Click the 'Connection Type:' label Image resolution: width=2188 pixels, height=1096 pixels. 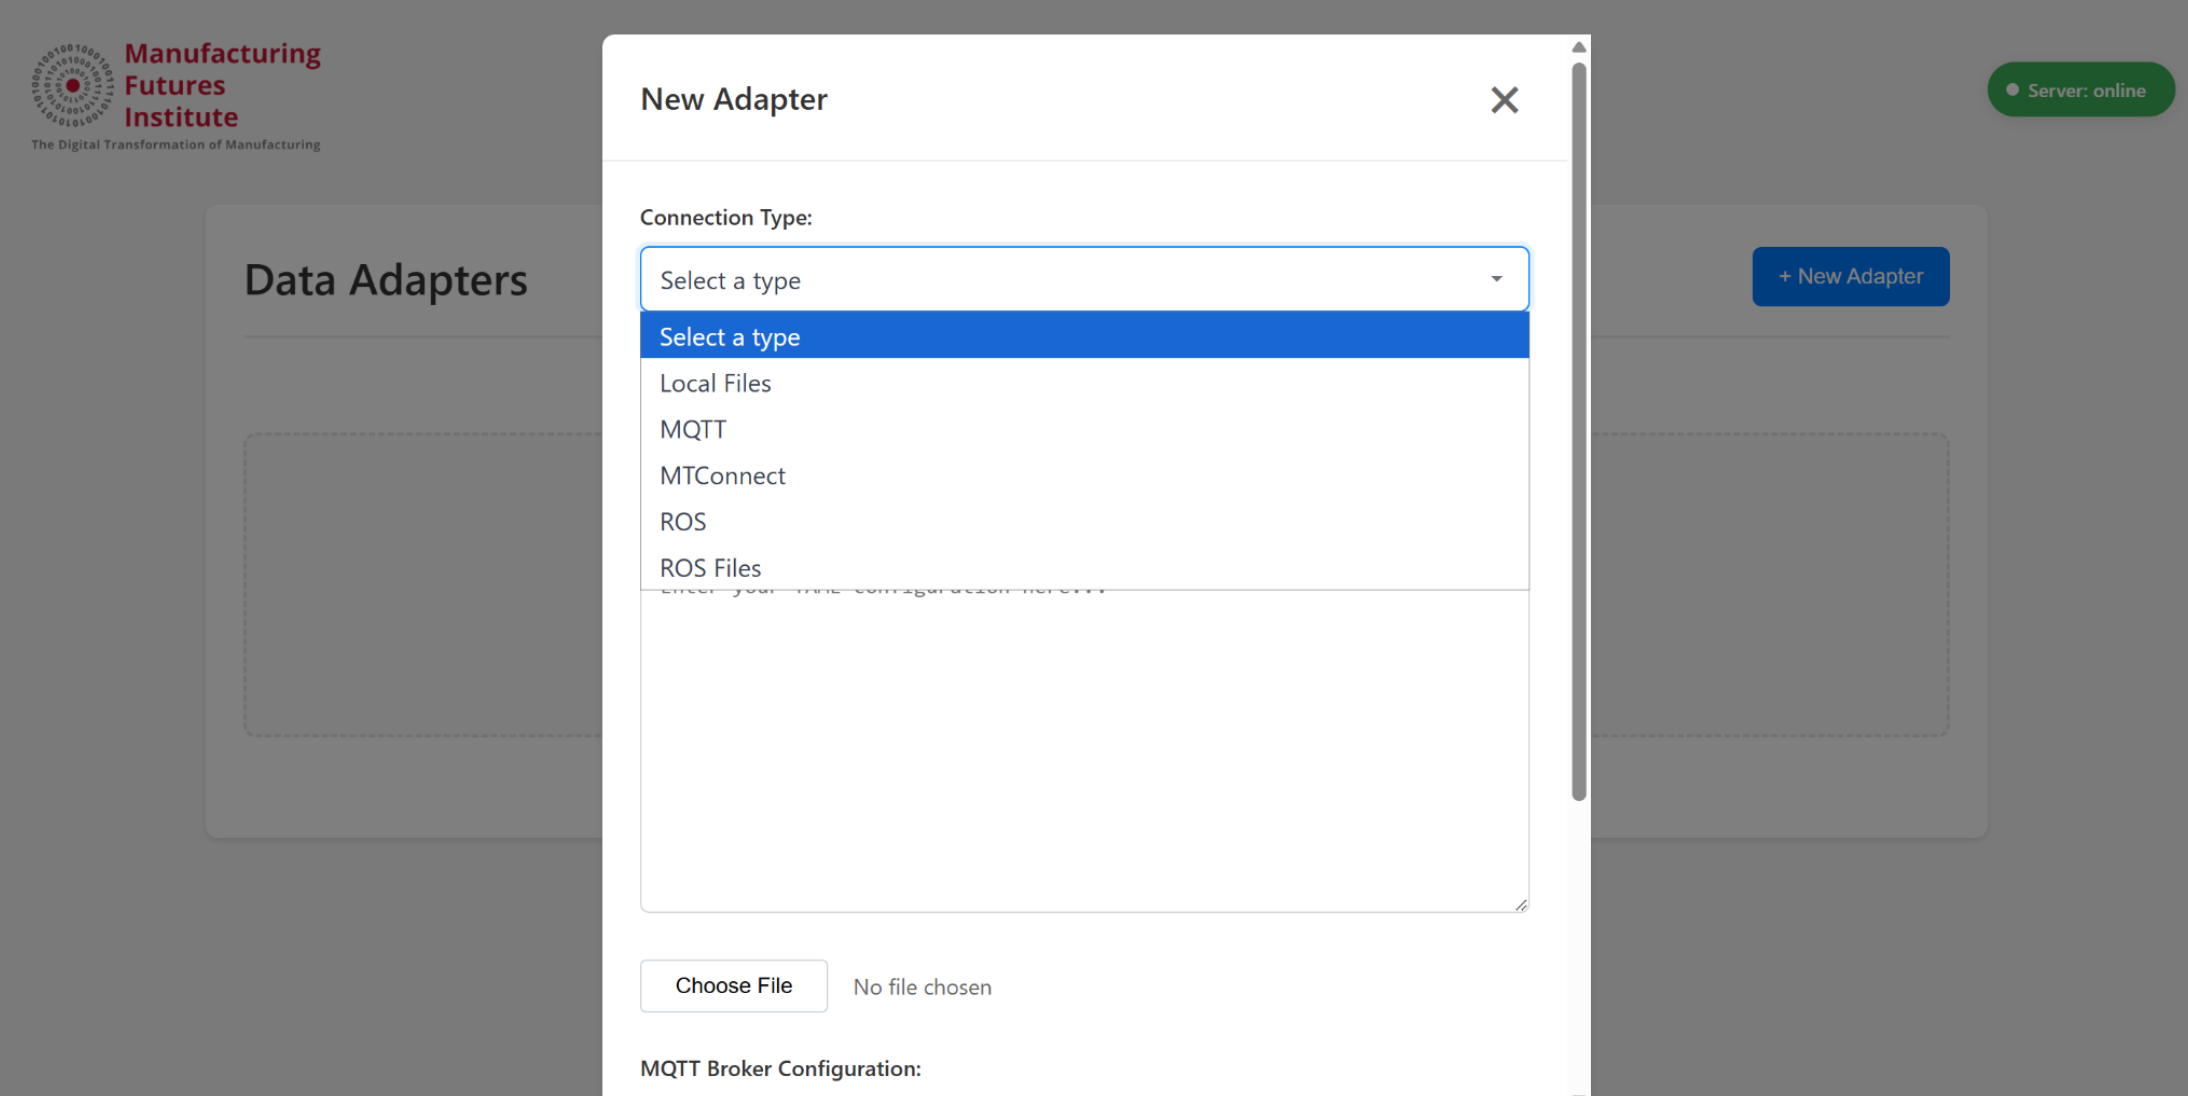tap(726, 217)
